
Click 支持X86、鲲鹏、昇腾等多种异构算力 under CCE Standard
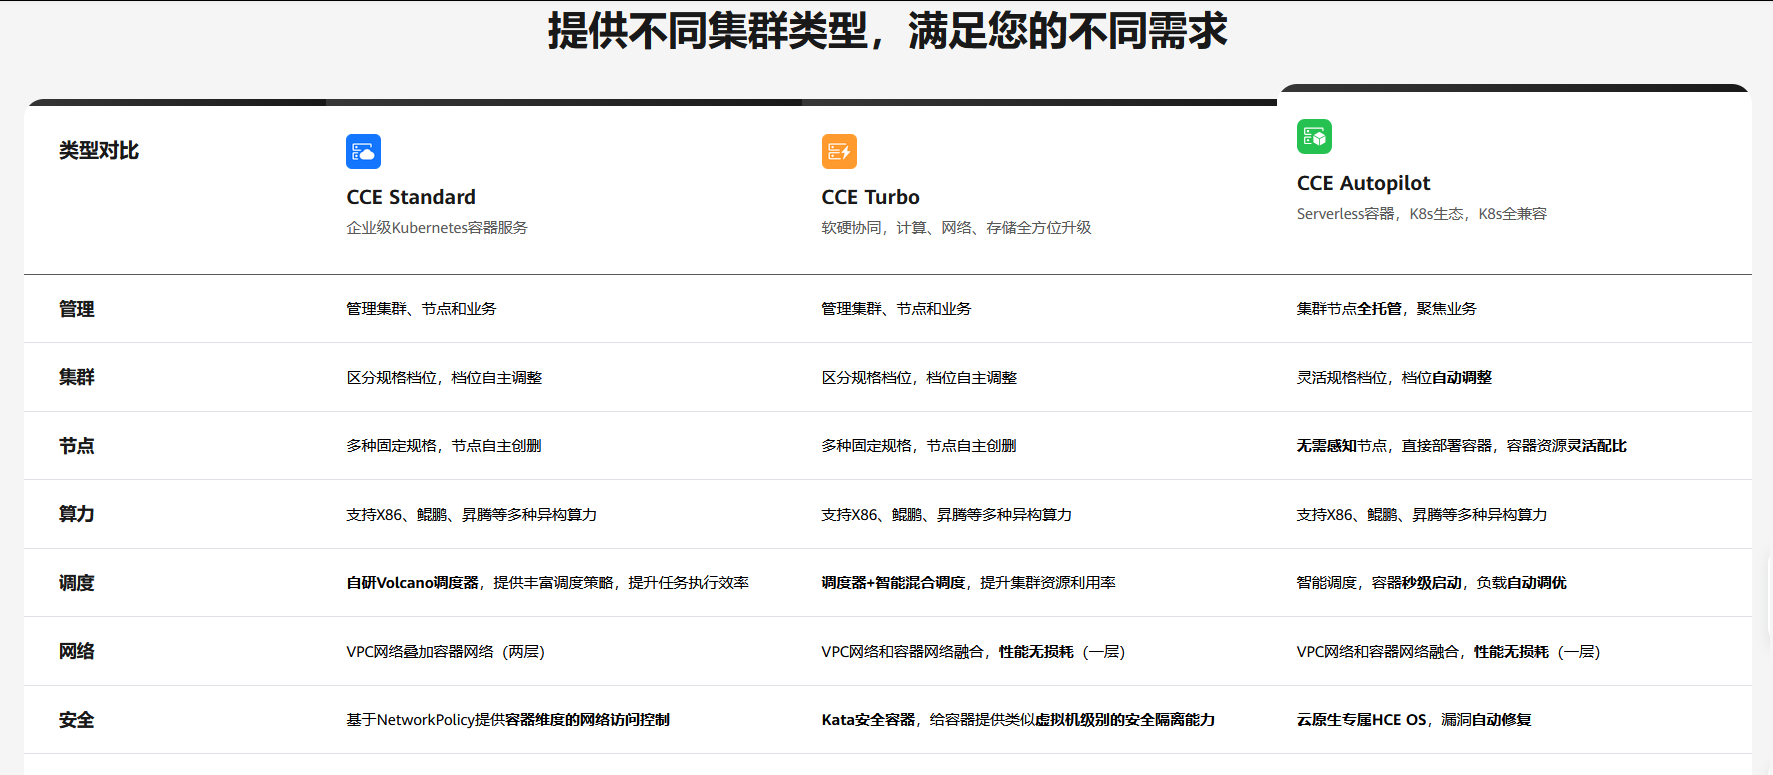(471, 515)
